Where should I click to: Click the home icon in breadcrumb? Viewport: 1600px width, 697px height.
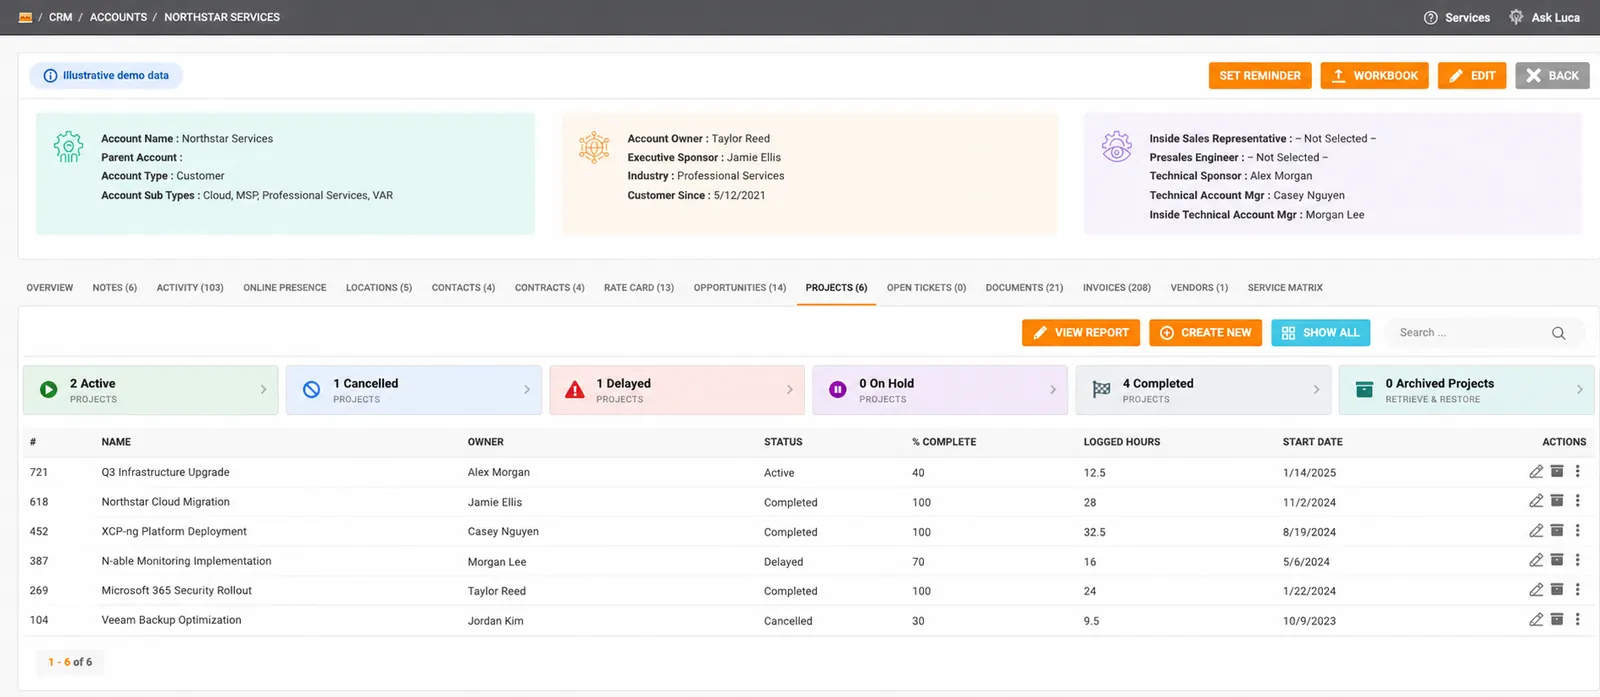tap(25, 17)
